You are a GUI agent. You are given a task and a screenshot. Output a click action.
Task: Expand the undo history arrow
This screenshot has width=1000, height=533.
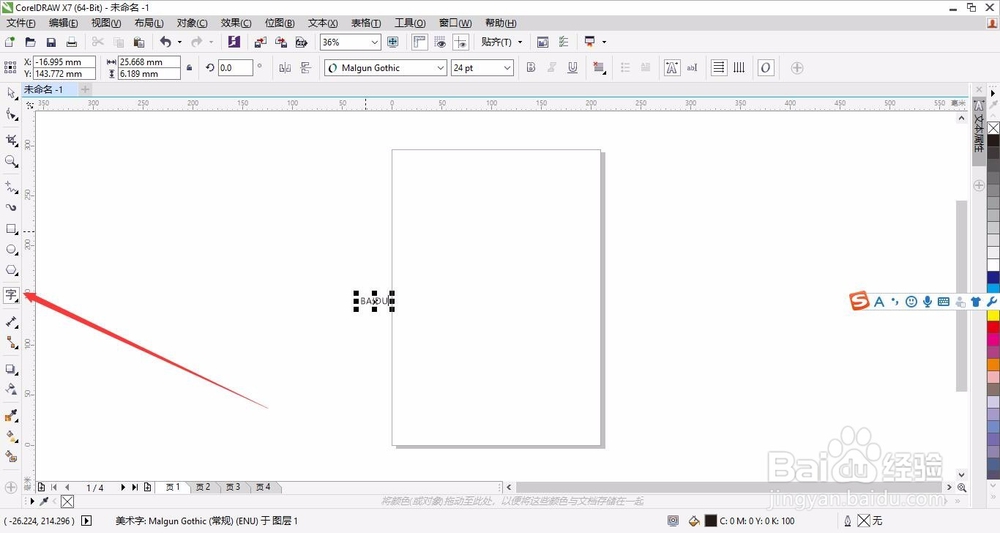[179, 42]
